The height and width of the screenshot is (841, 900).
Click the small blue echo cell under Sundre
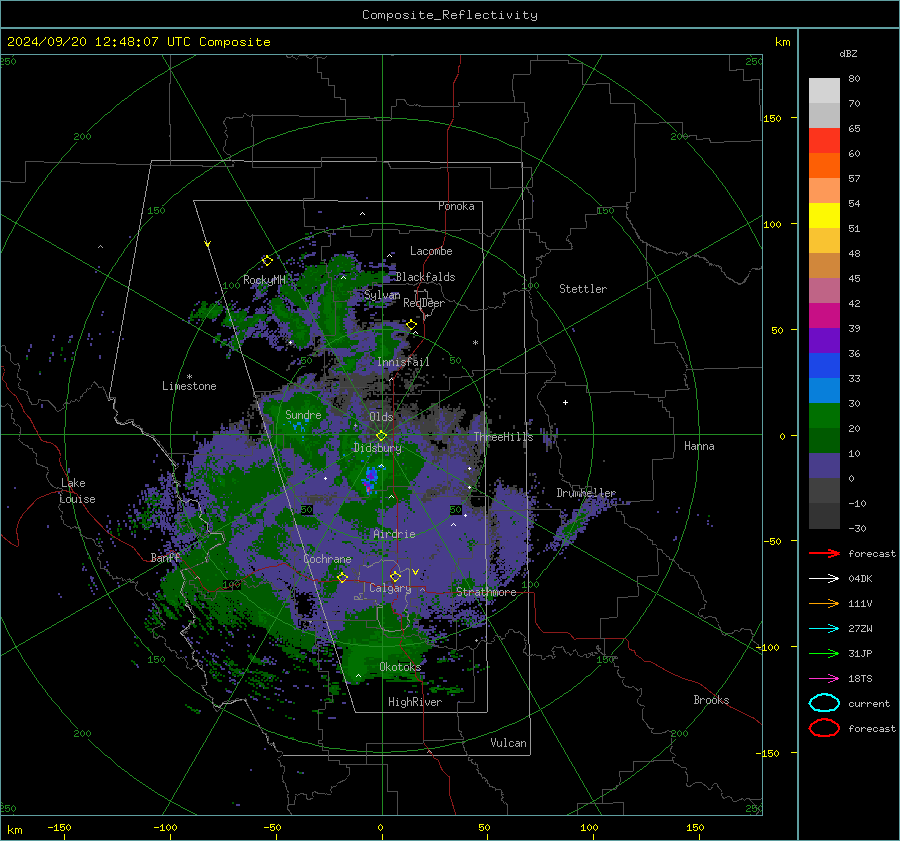(x=298, y=427)
